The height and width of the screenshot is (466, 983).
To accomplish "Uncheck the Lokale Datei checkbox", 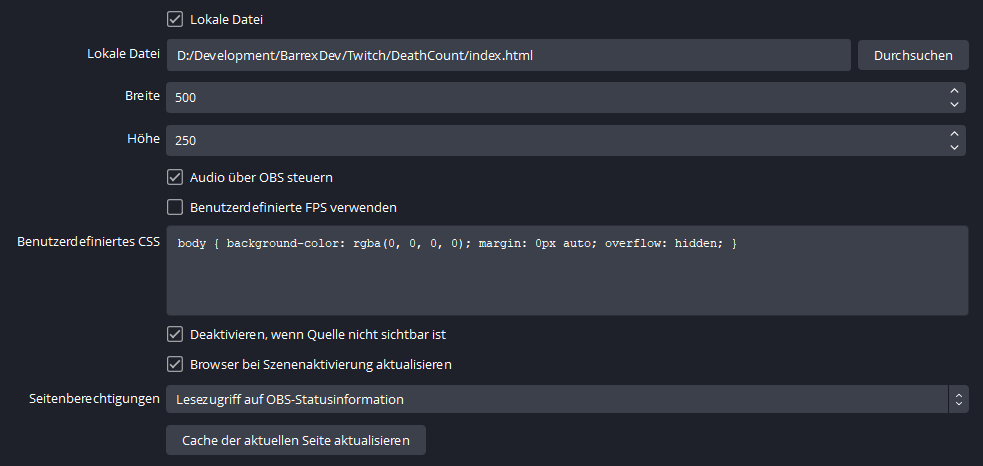I will point(175,18).
